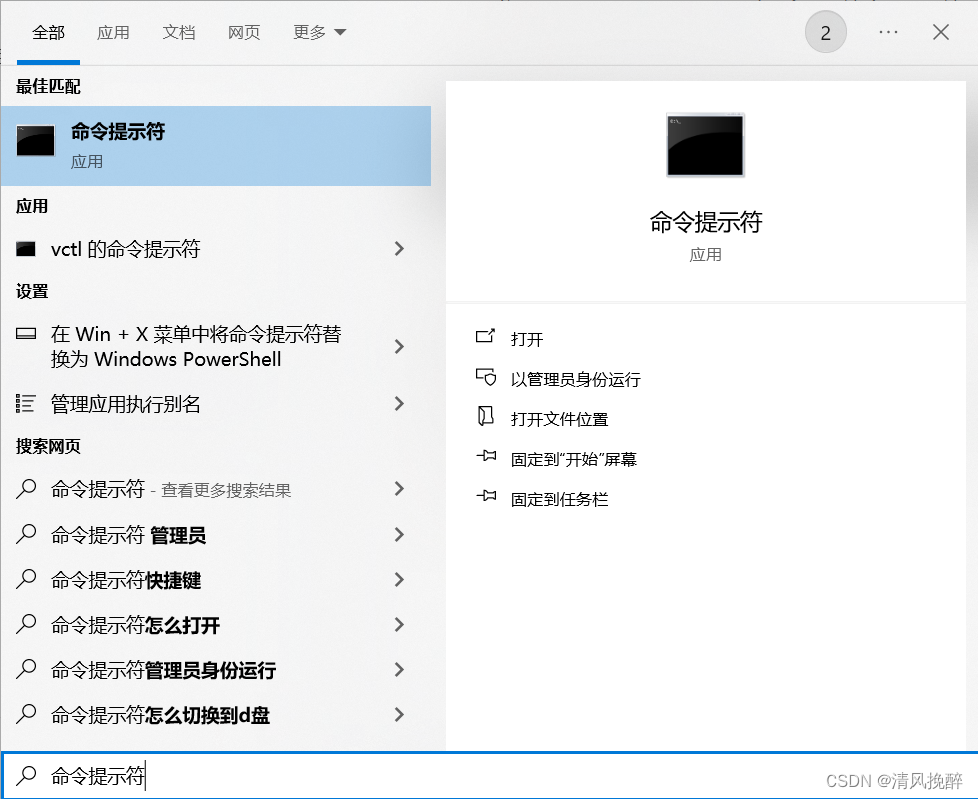
Task: Expand arrow for 管理应用执行别名
Action: click(x=399, y=404)
